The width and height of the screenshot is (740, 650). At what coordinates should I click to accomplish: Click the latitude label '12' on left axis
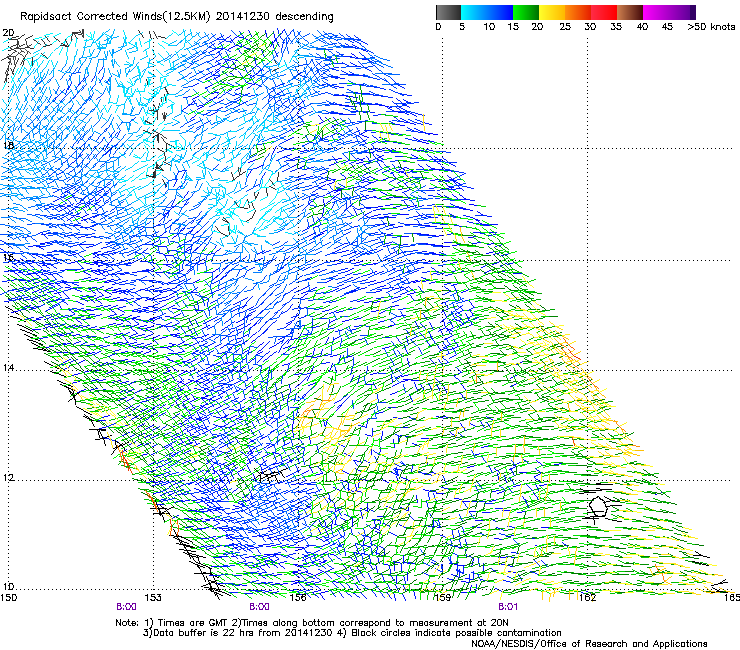pos(8,478)
